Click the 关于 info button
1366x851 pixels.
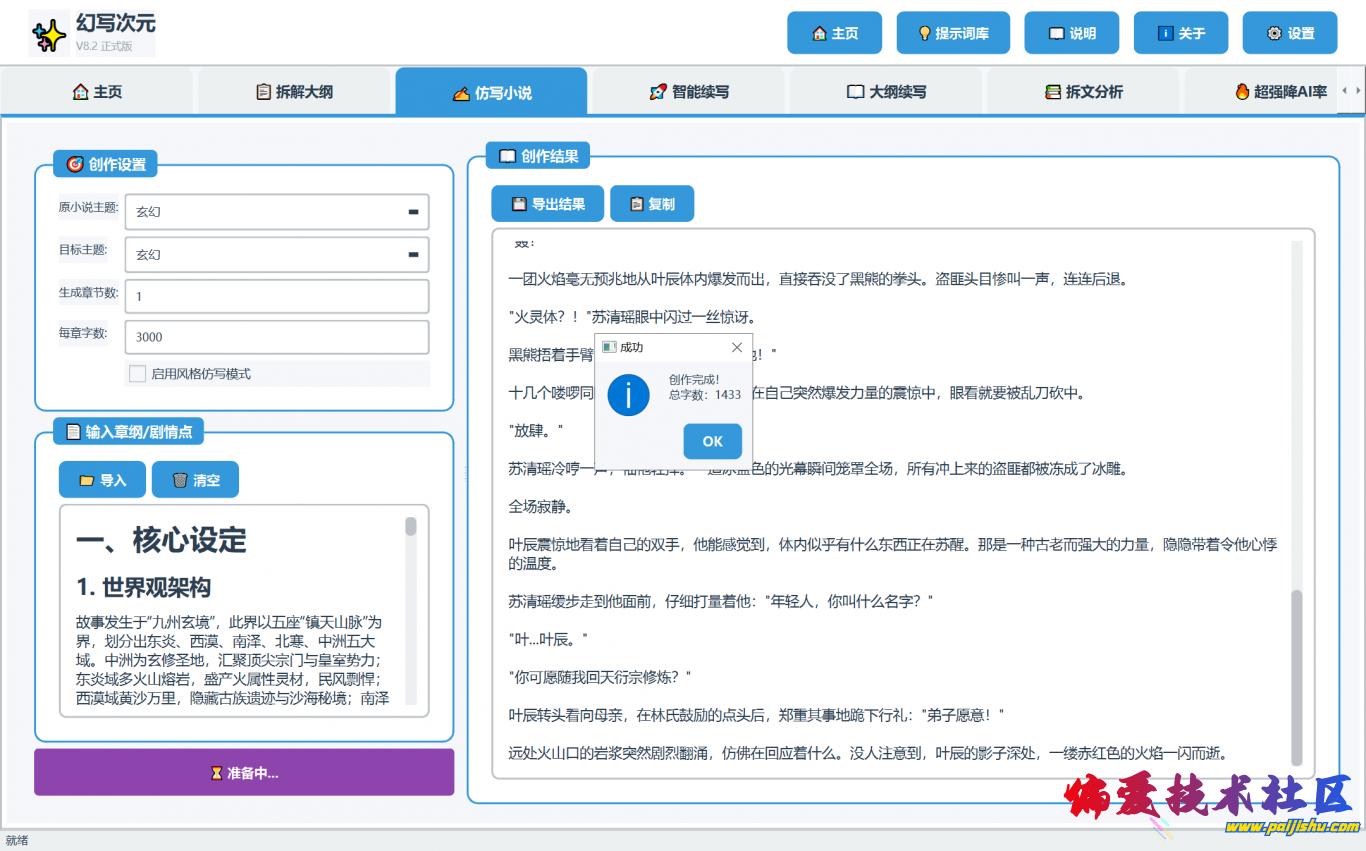pos(1180,33)
